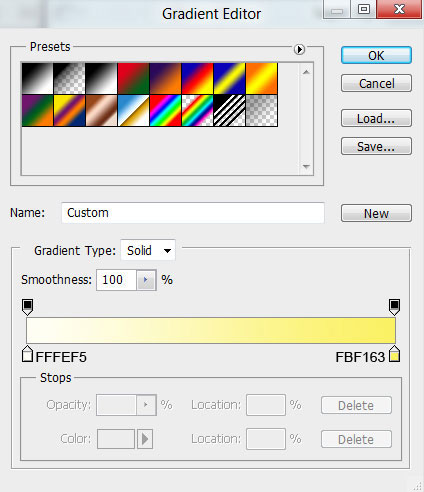Select the black to white gradient preset
Screen dimensions: 424x492
point(101,78)
